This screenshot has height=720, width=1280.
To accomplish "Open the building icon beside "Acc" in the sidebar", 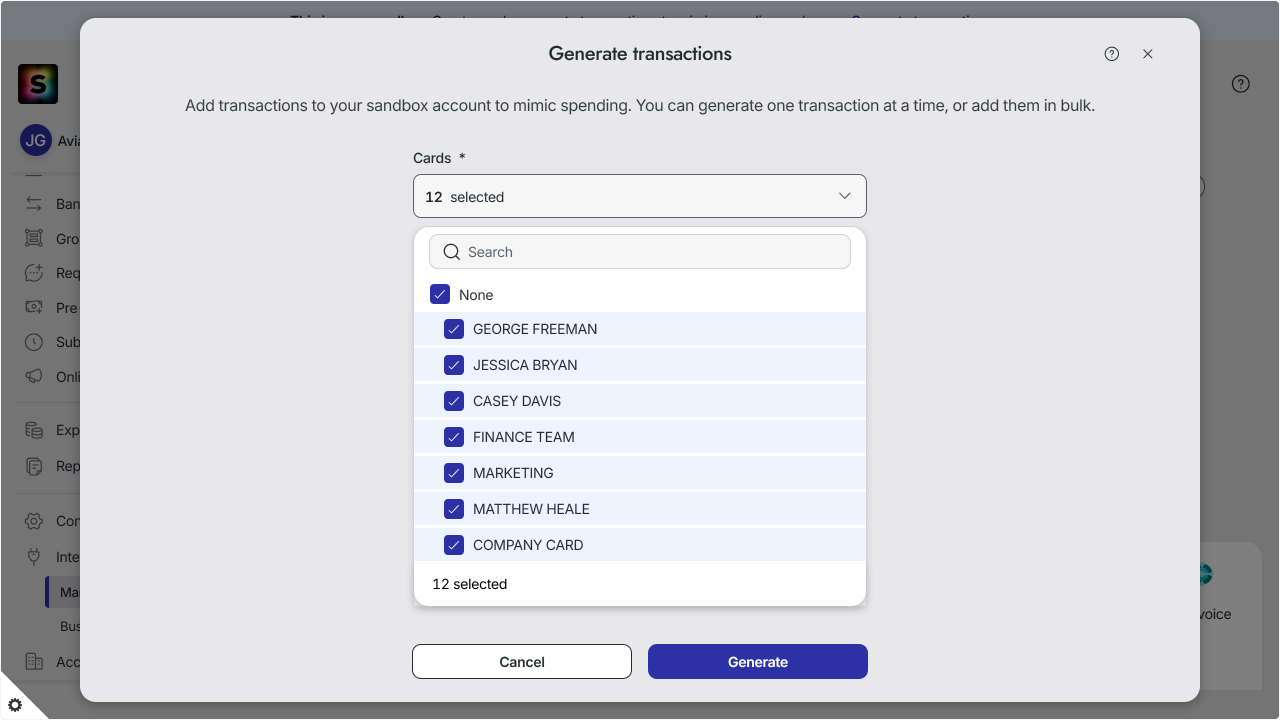I will coord(34,662).
